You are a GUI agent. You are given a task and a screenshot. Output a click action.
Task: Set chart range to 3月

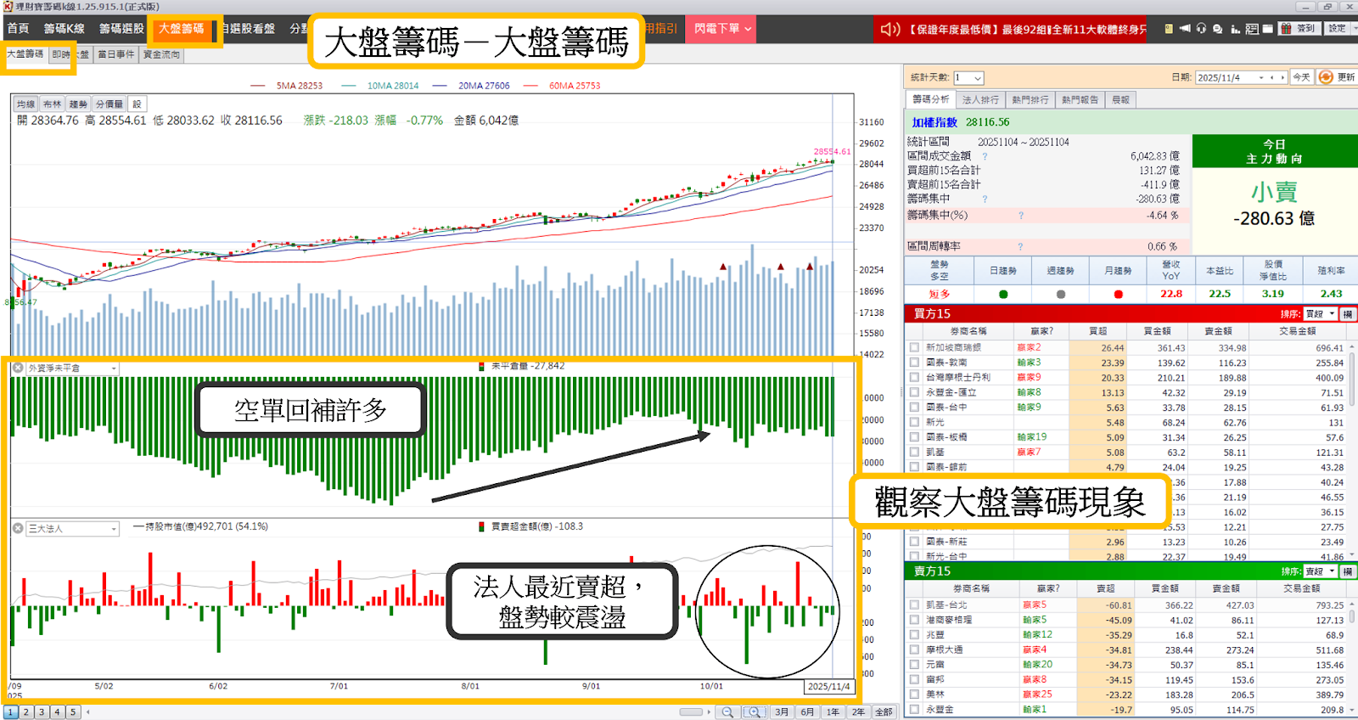tap(782, 712)
